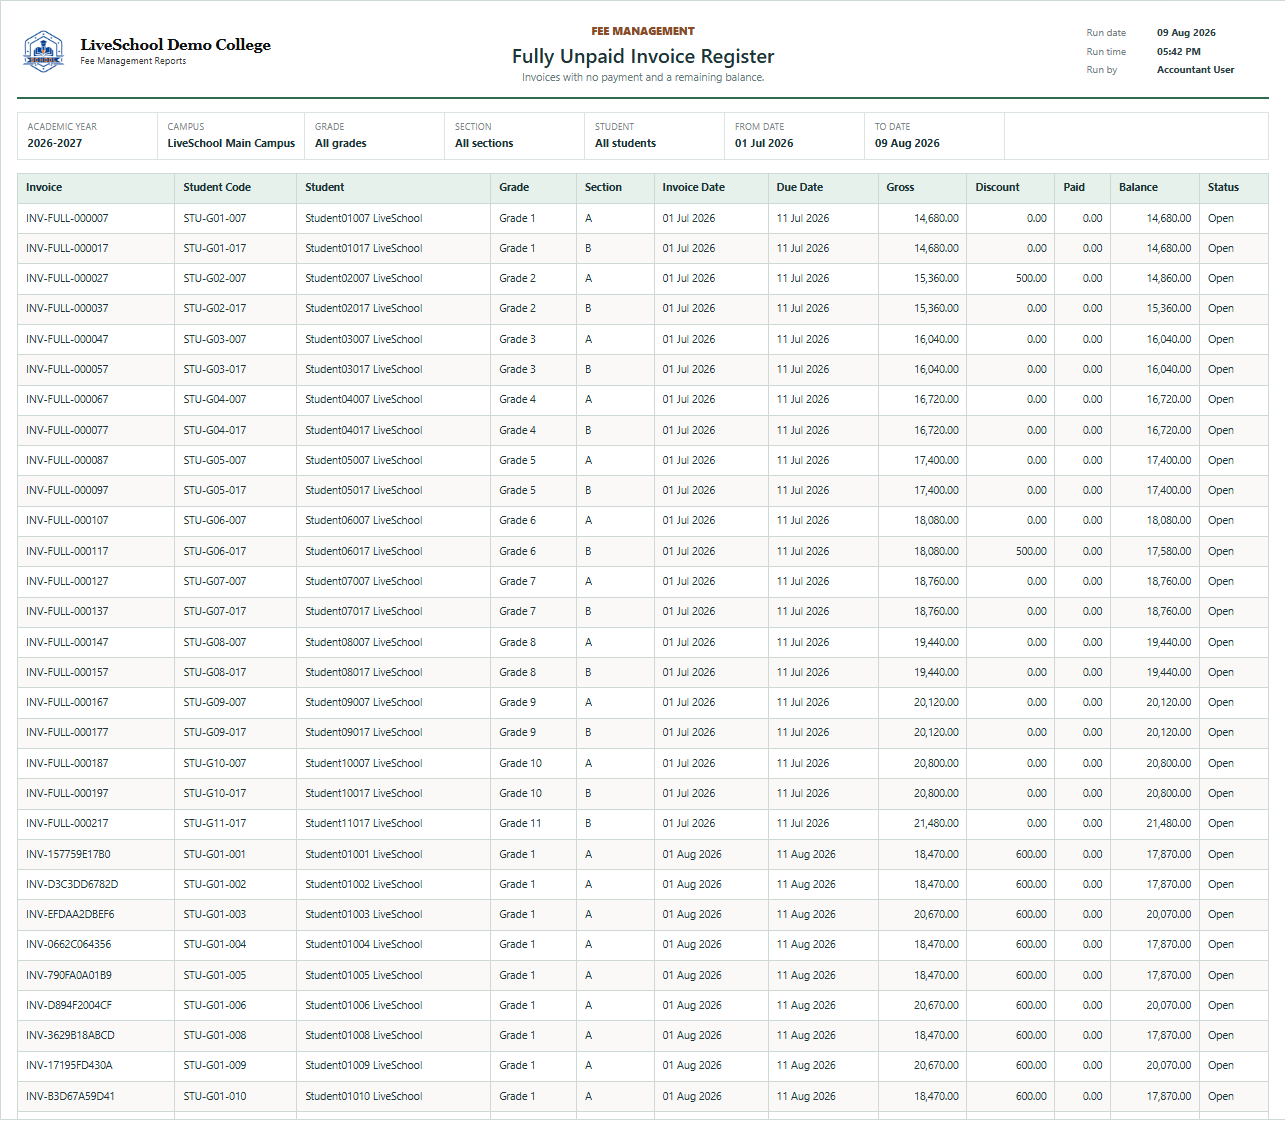
Task: Select invoice INV-EFDAA2DBEF6
Action: [70, 914]
